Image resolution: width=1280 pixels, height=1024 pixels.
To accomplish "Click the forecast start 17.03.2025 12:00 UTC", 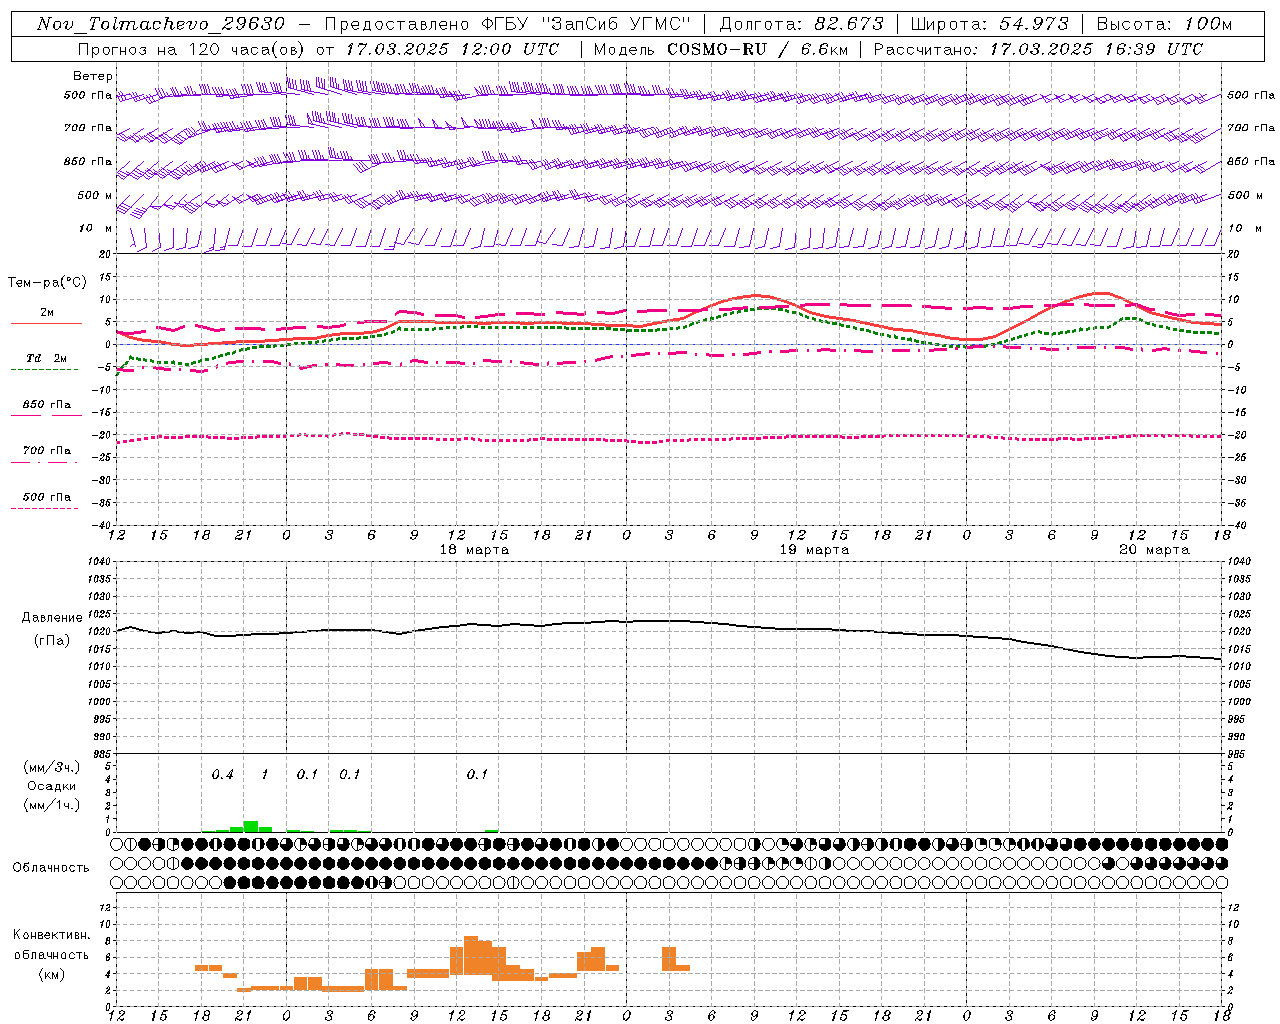I will click(x=452, y=49).
